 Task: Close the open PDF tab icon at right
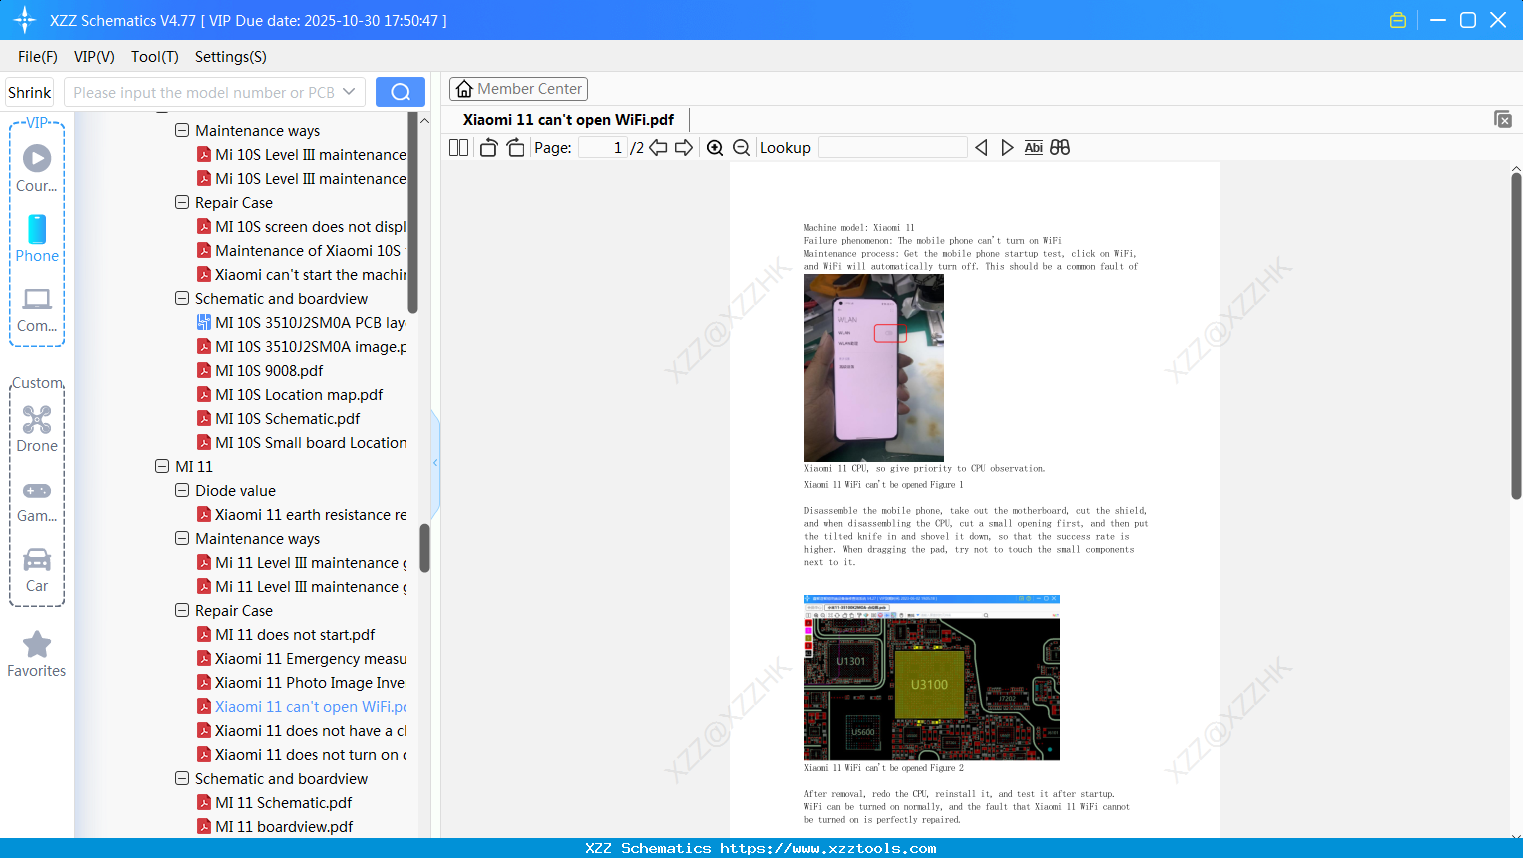[x=1502, y=119]
